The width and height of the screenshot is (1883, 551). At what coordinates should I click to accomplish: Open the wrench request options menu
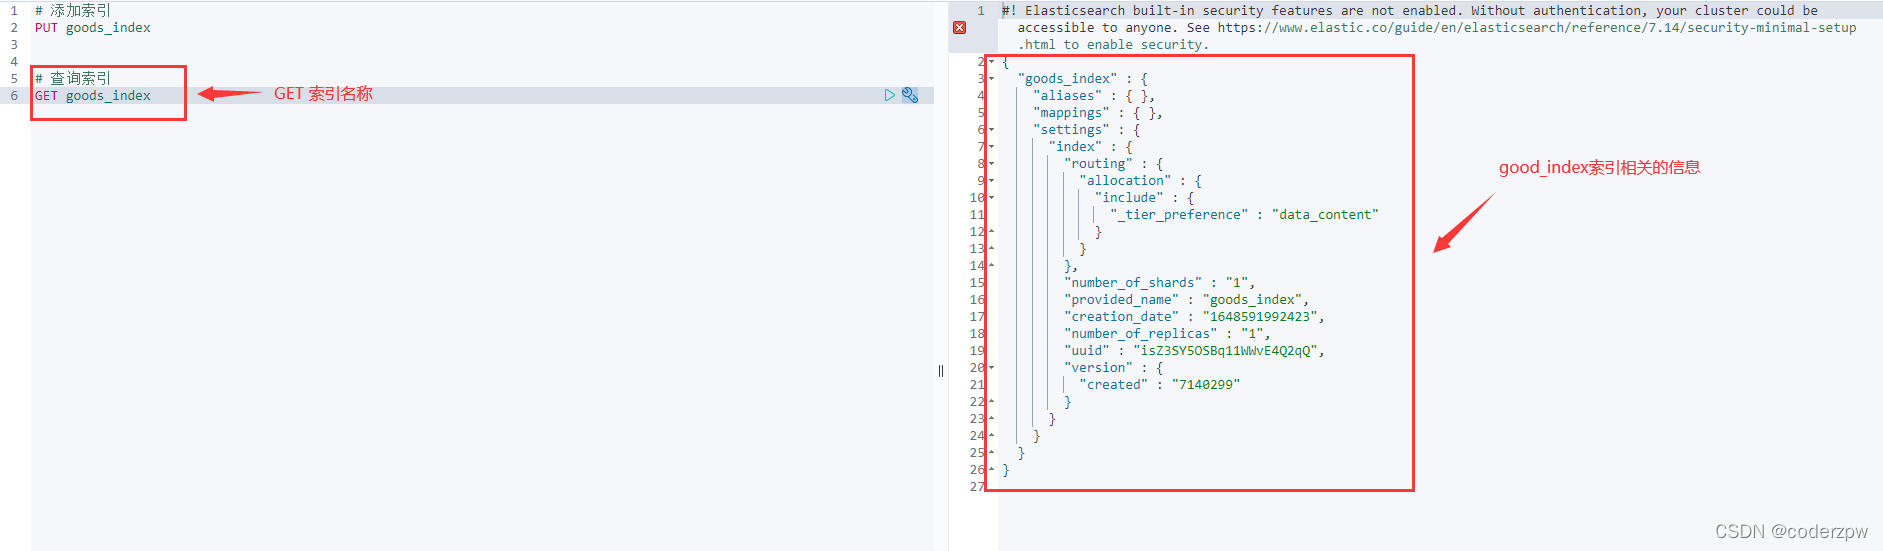[x=910, y=95]
